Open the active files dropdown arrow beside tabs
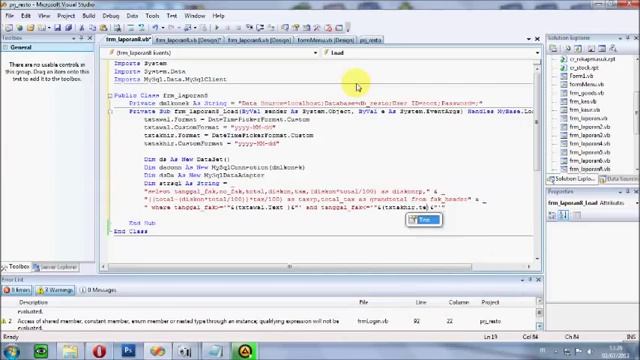640x360 pixels. click(529, 39)
